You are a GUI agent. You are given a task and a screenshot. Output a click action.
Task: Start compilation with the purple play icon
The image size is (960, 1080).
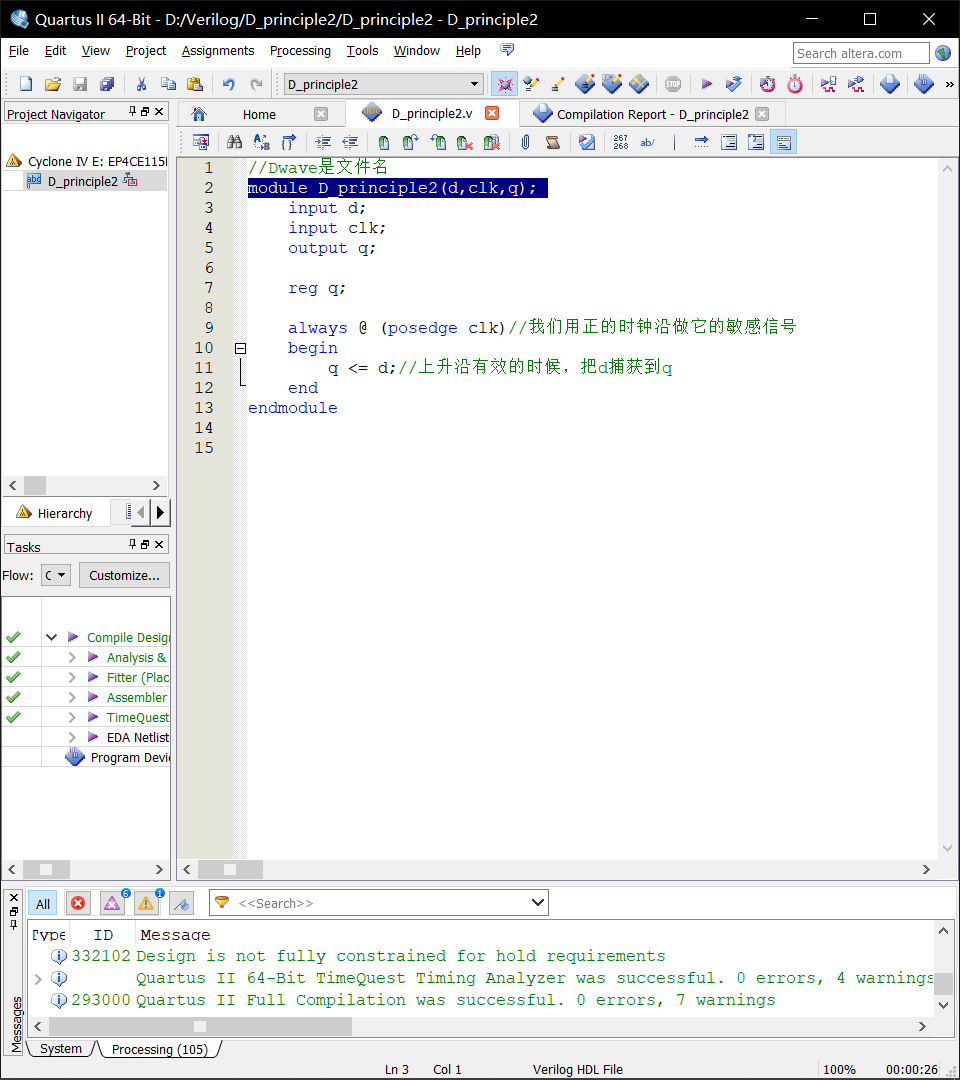point(706,84)
